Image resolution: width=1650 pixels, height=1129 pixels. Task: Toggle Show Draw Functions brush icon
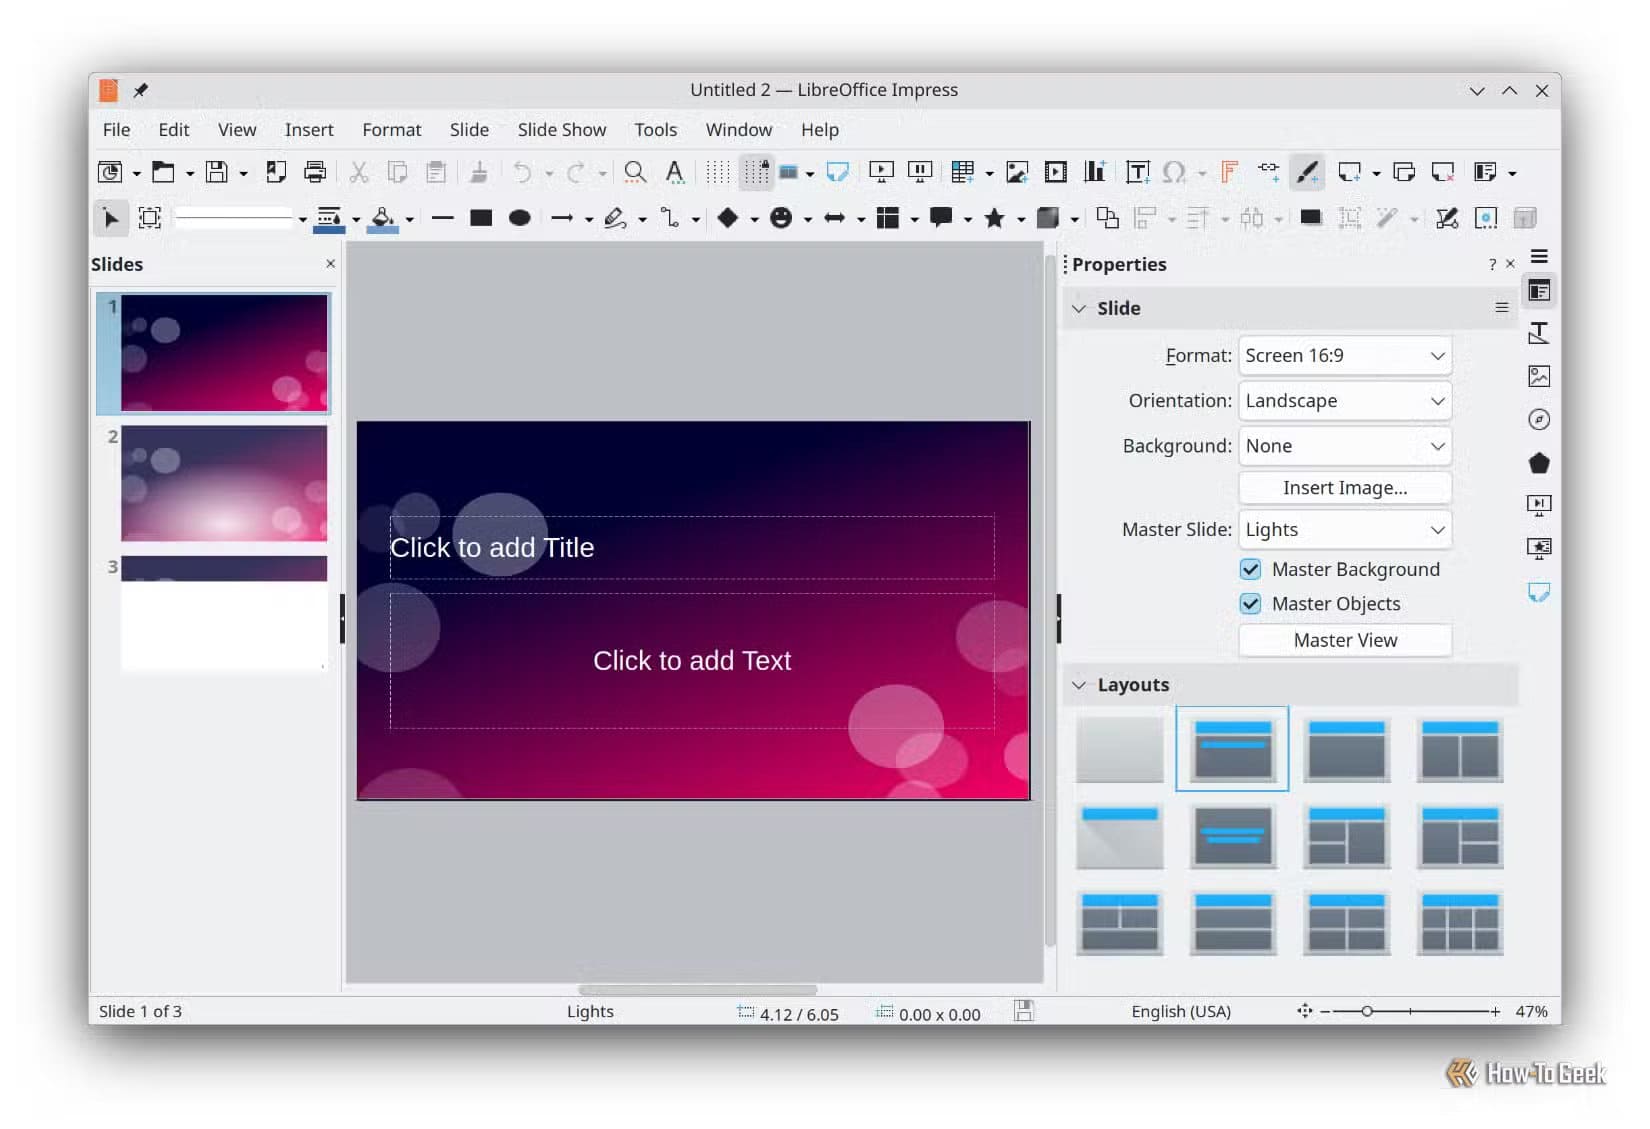(x=1308, y=172)
